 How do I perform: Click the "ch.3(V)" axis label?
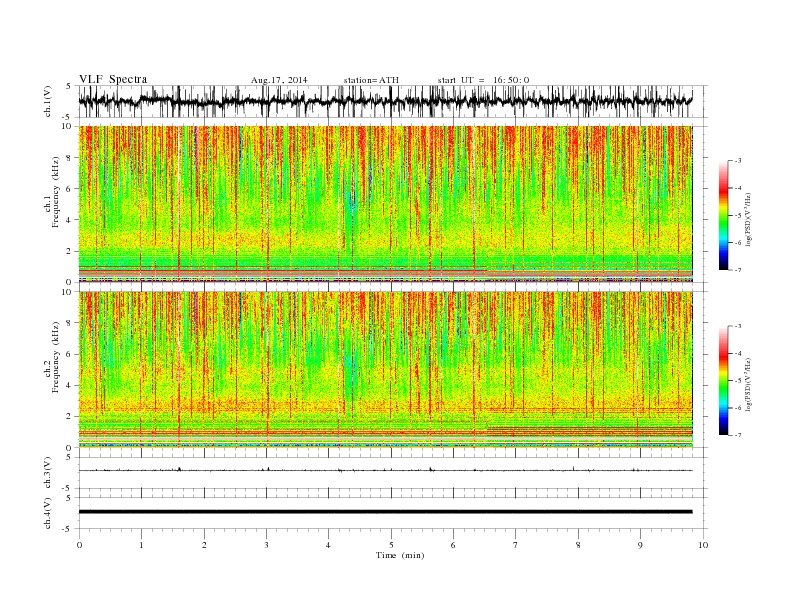click(48, 473)
